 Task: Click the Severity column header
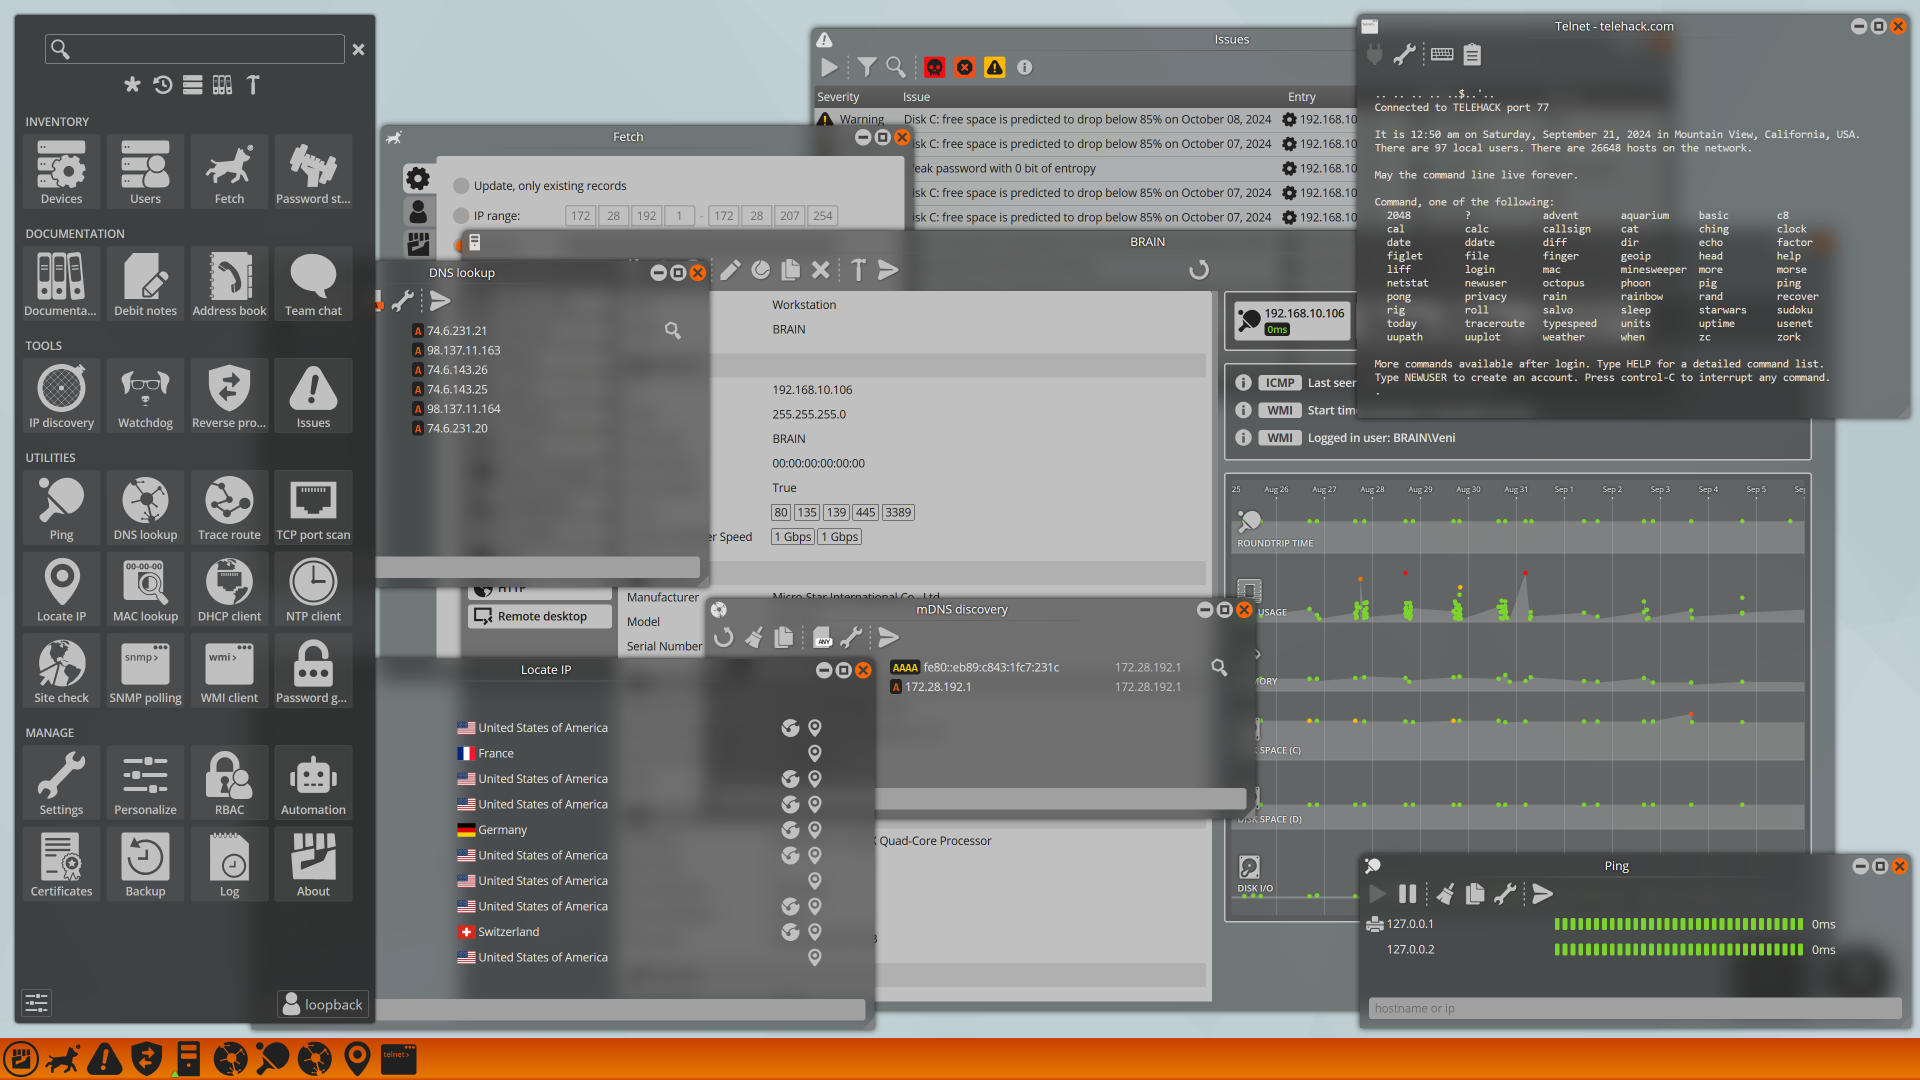[838, 97]
